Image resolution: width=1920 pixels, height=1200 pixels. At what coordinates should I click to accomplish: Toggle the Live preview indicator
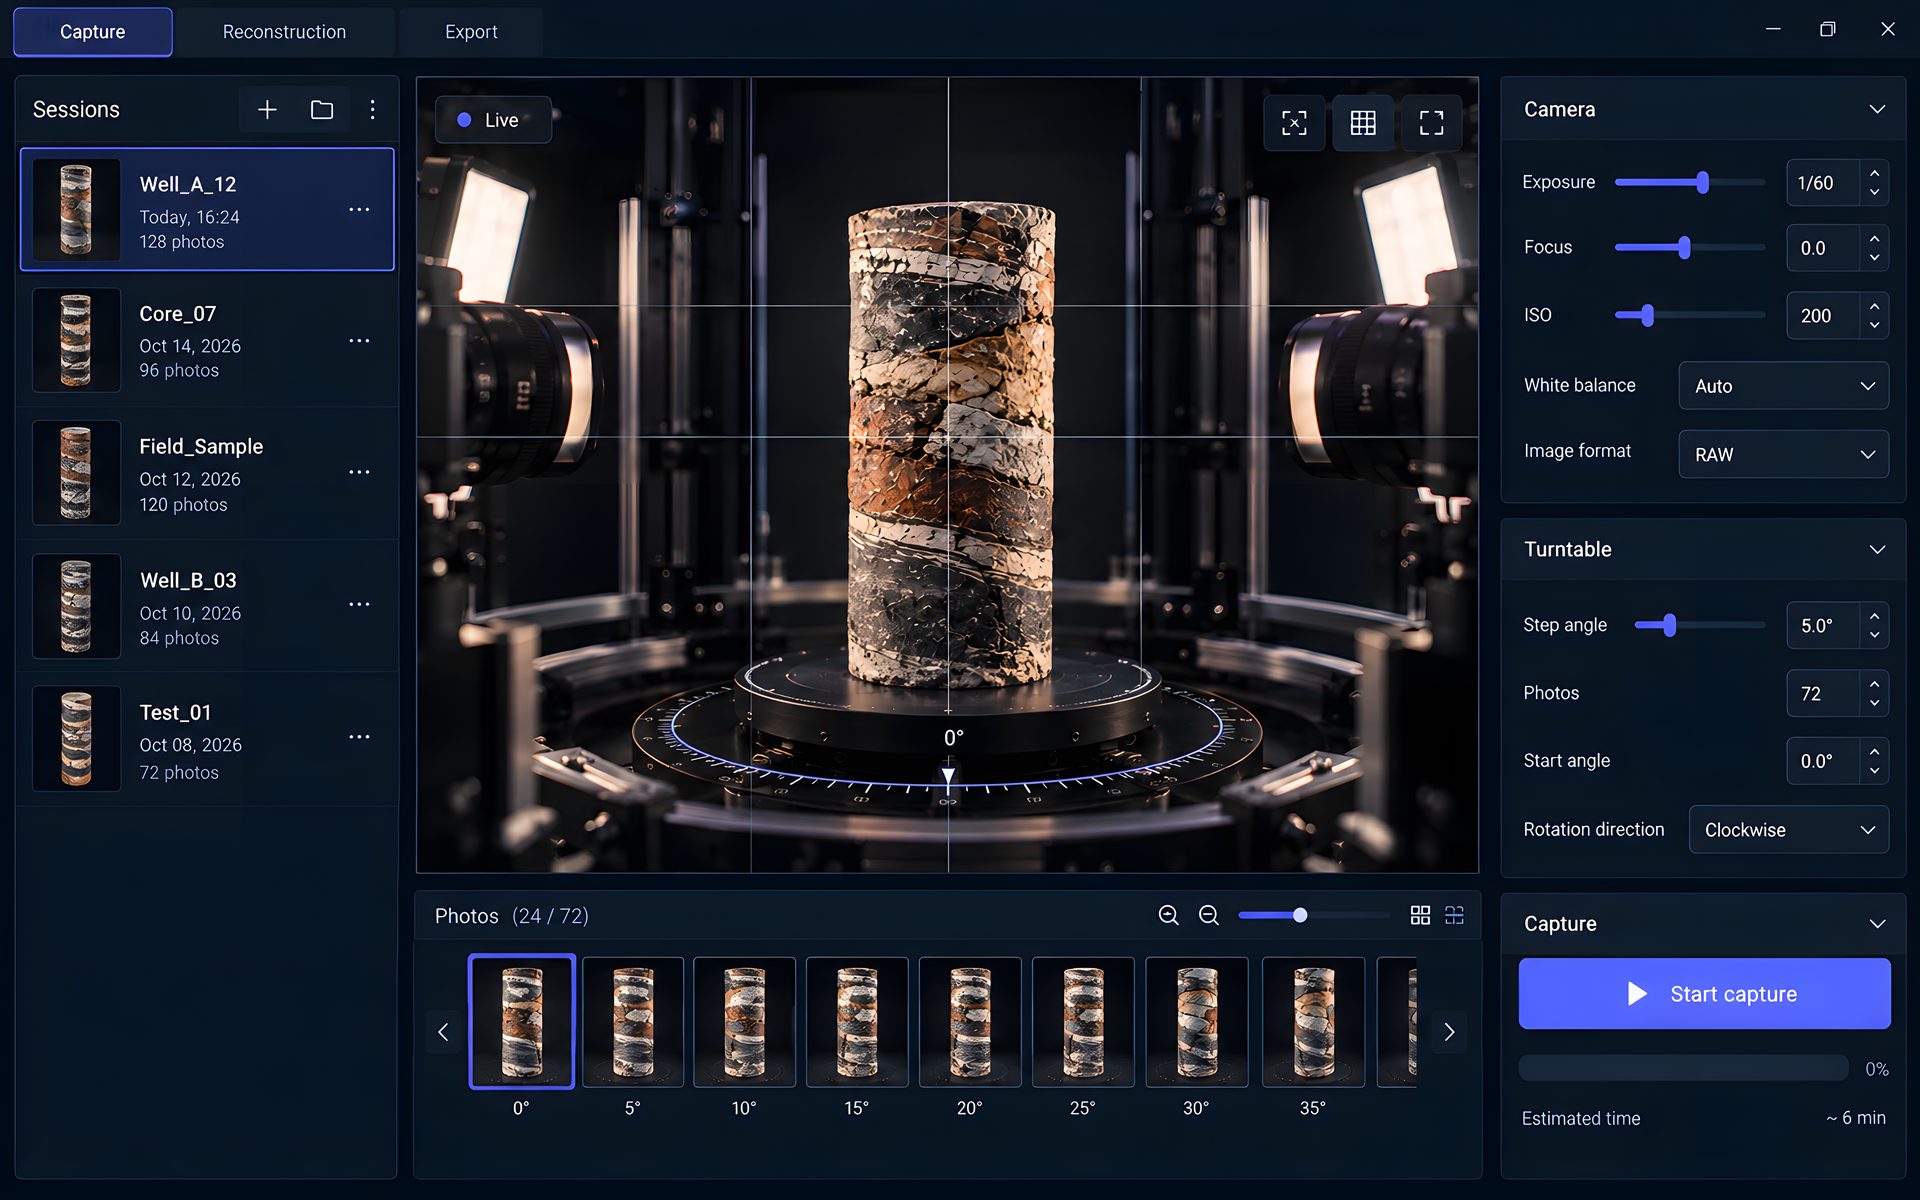(x=494, y=120)
